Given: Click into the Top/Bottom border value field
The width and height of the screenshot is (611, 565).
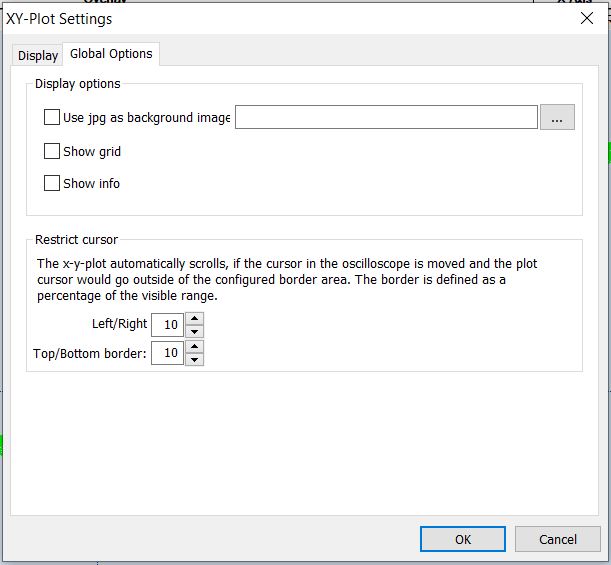Looking at the screenshot, I should pyautogui.click(x=168, y=353).
